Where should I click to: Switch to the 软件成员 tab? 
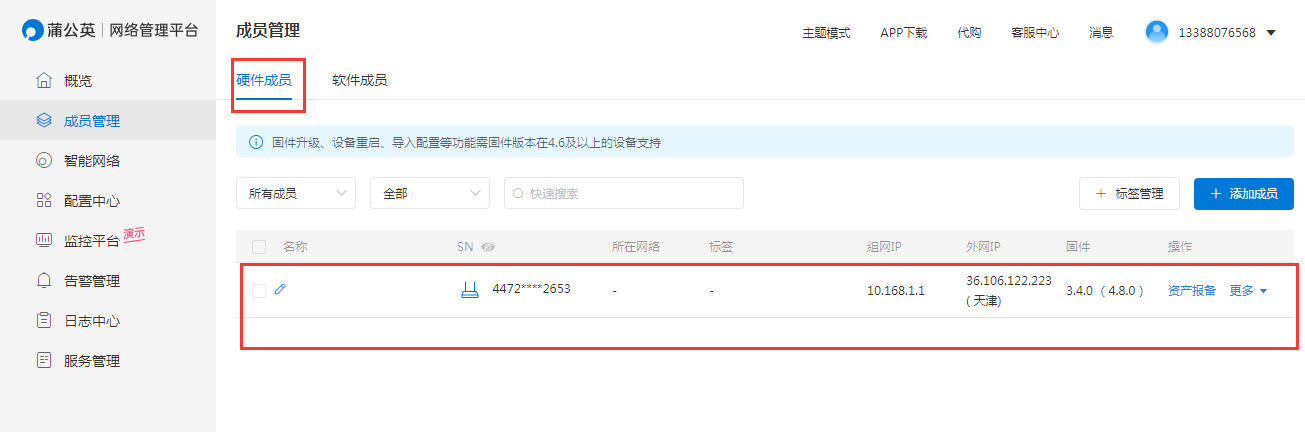coord(359,80)
